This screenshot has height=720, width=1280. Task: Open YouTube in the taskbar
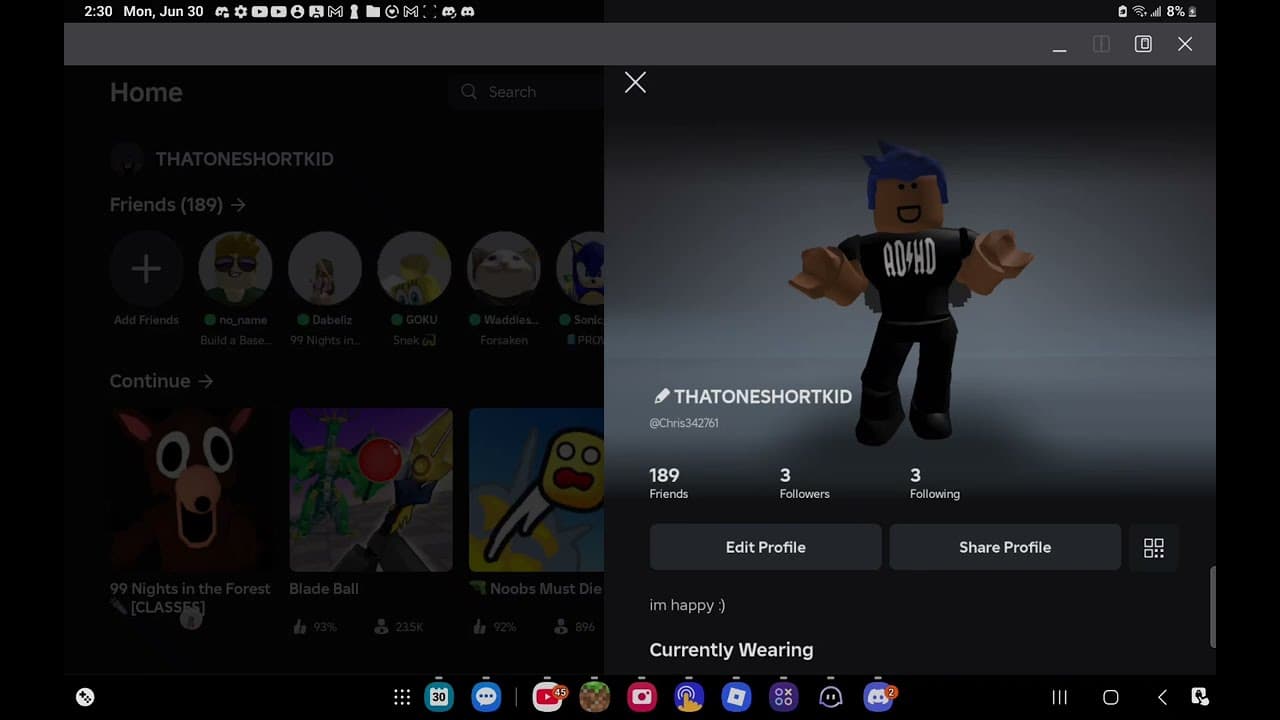(548, 697)
